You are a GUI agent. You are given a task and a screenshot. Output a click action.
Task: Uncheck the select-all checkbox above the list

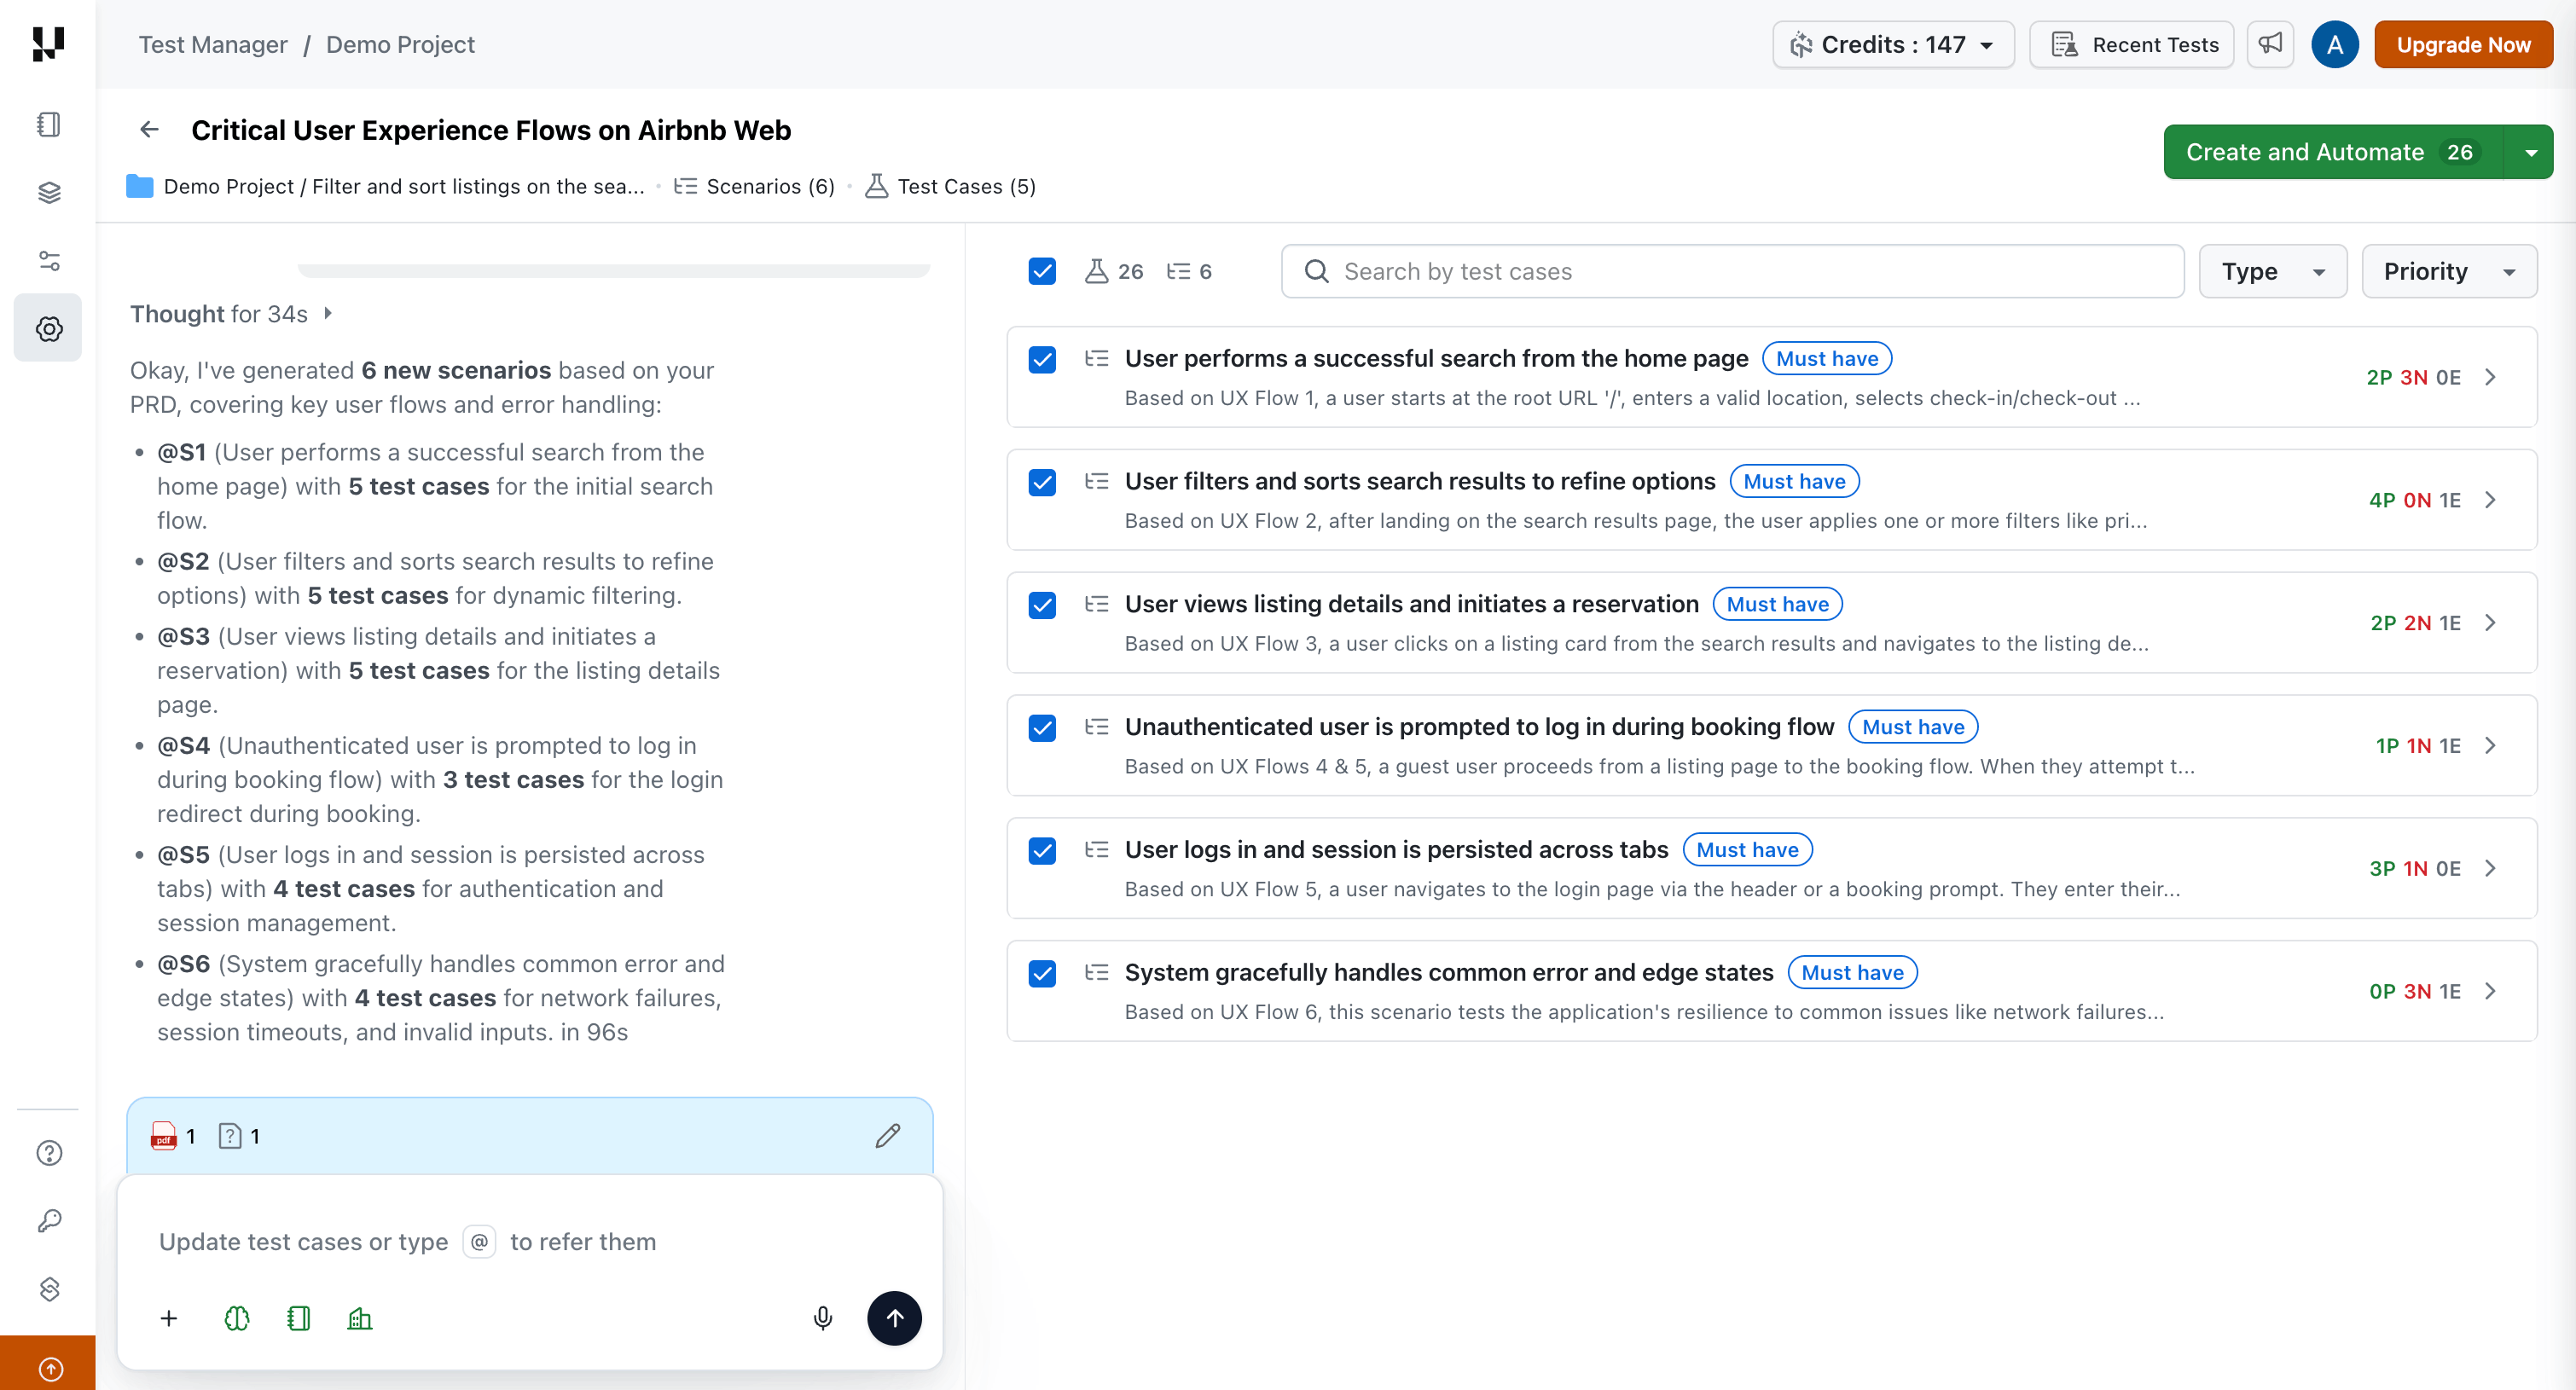coord(1042,271)
